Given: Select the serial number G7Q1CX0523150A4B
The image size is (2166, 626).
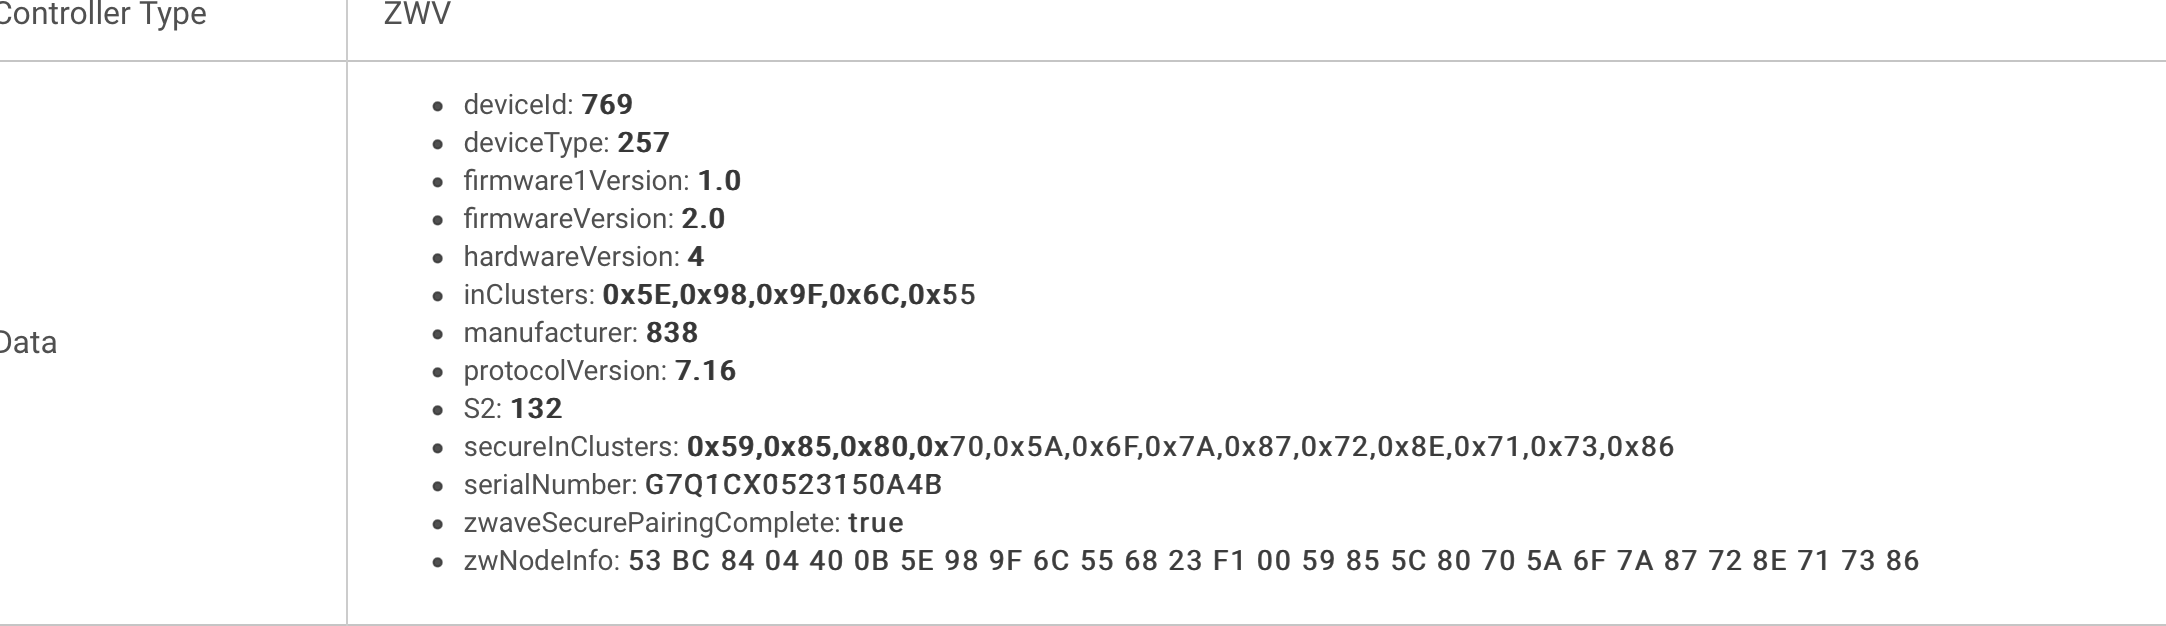Looking at the screenshot, I should coord(793,485).
